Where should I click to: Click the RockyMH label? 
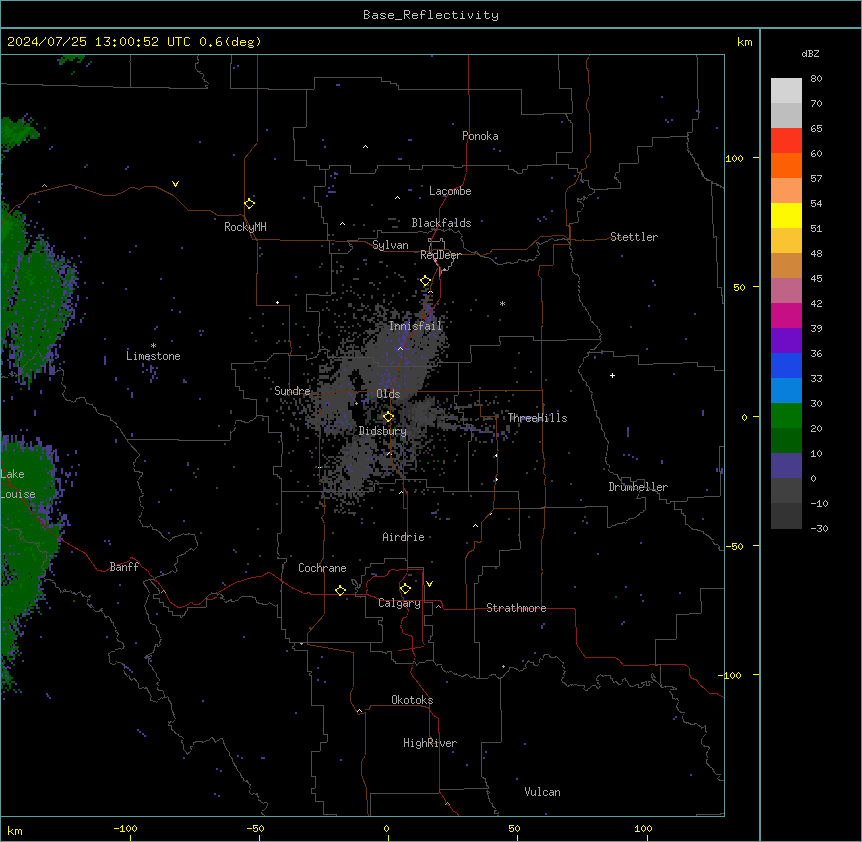click(x=245, y=226)
